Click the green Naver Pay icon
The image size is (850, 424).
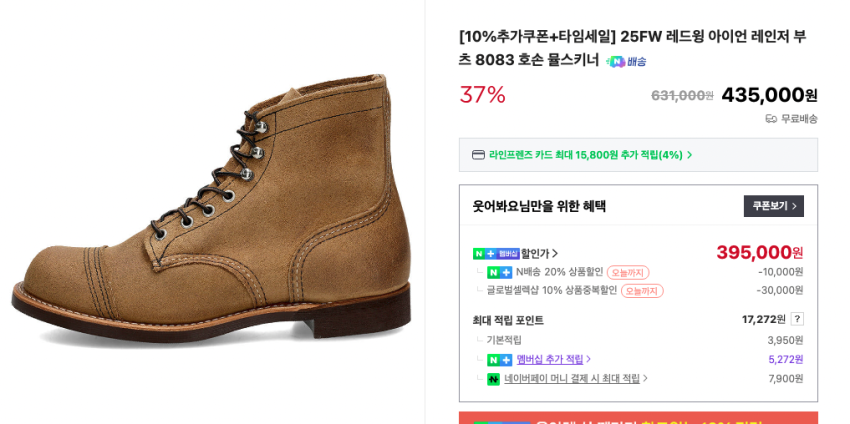[x=493, y=379]
